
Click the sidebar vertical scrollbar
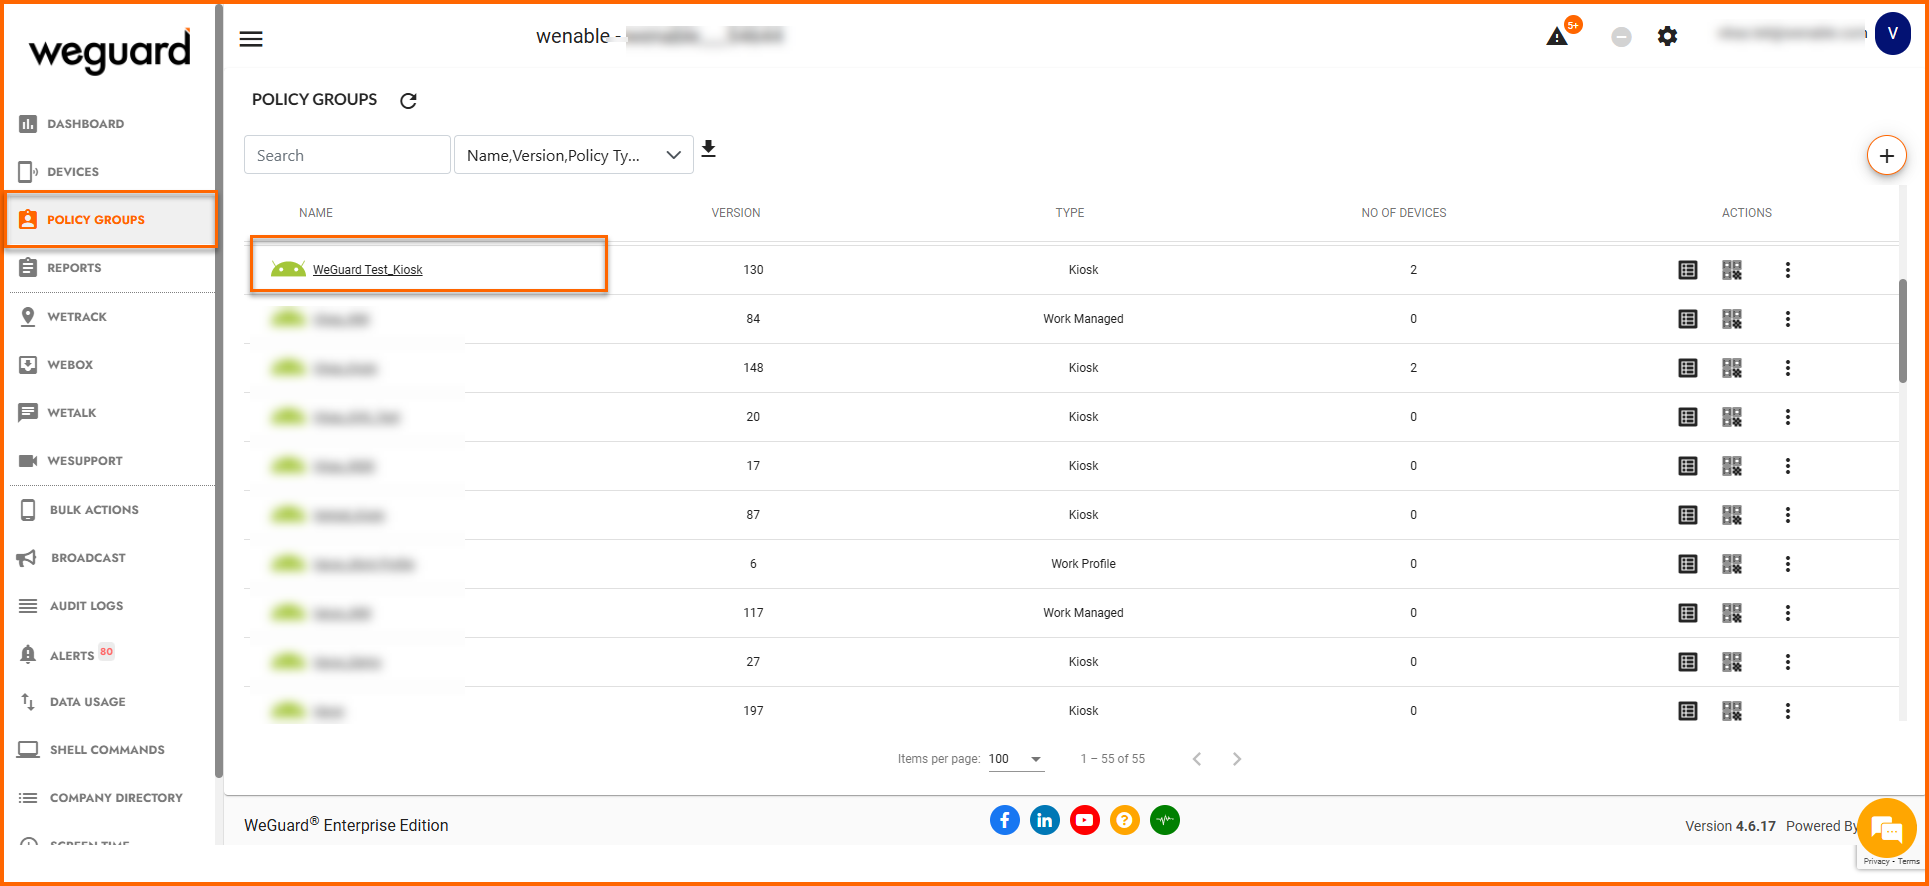pos(218,390)
